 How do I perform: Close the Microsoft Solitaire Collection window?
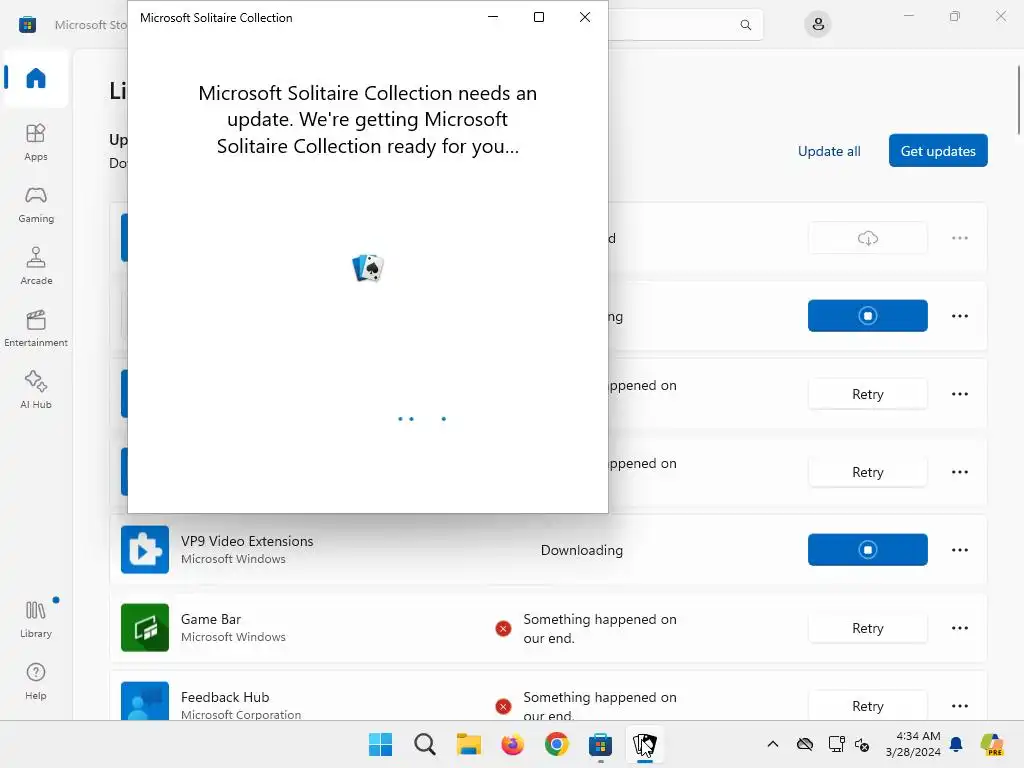click(x=584, y=17)
